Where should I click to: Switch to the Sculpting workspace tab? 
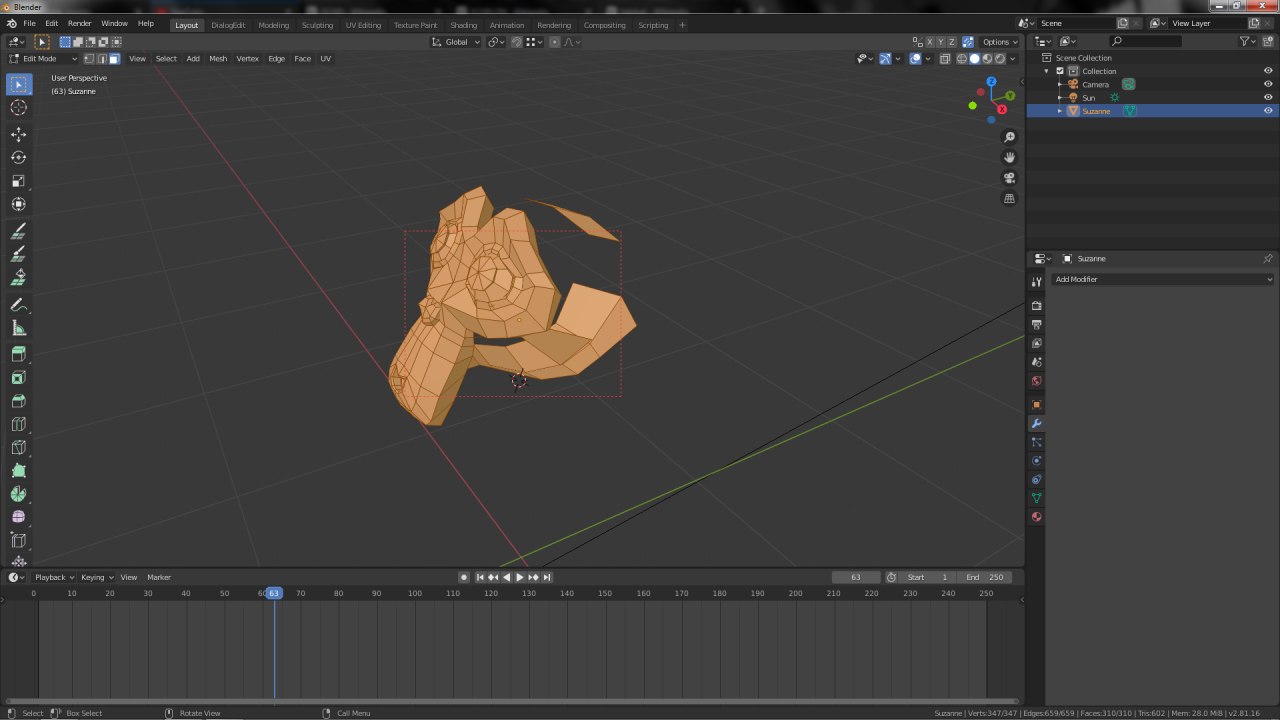[317, 25]
